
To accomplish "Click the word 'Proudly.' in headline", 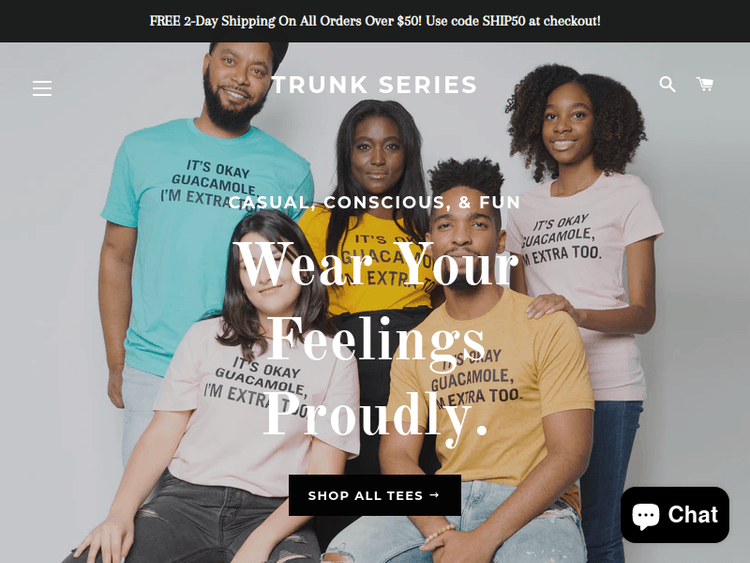I will [375, 413].
